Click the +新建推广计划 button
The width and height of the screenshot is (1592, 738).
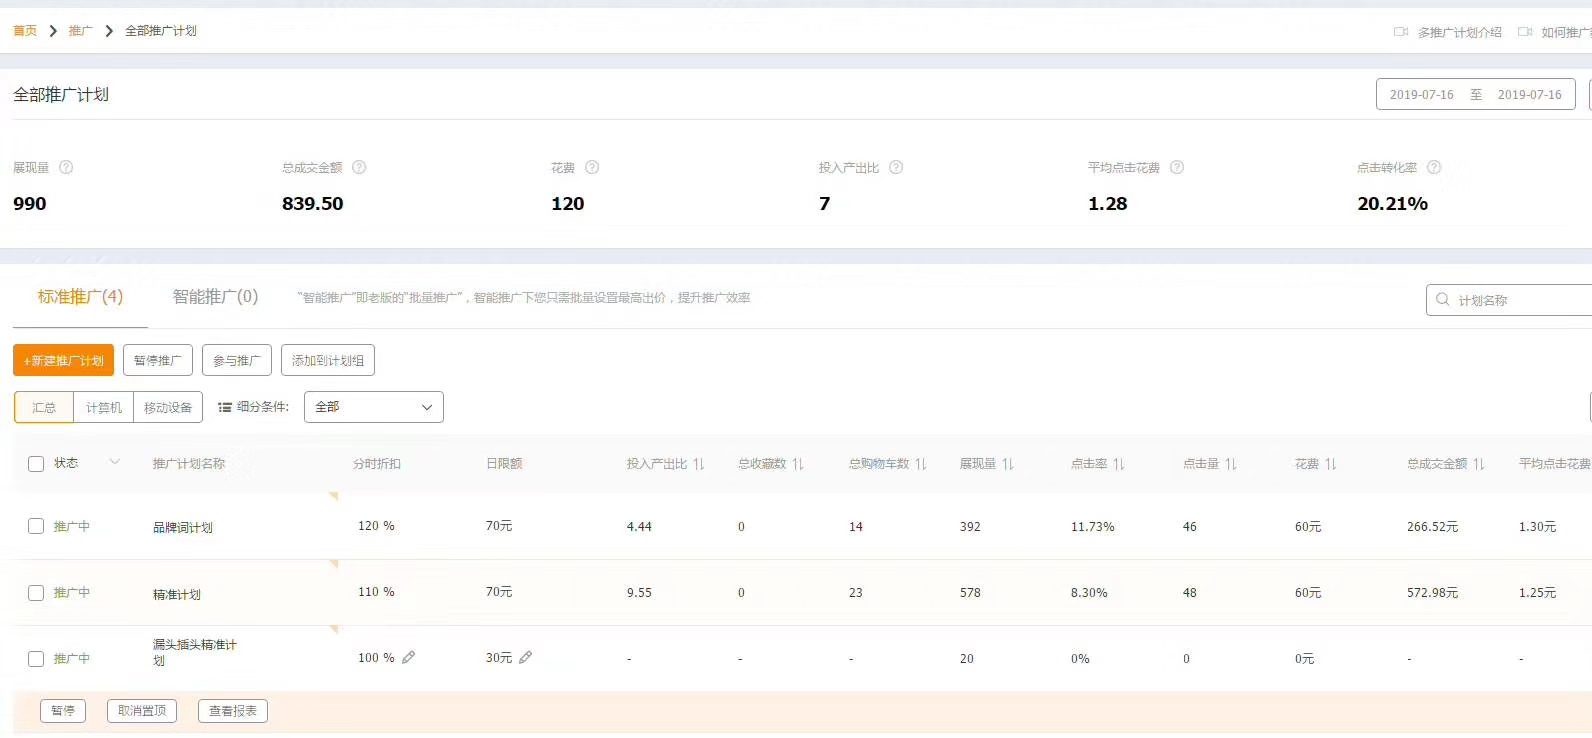pyautogui.click(x=64, y=360)
